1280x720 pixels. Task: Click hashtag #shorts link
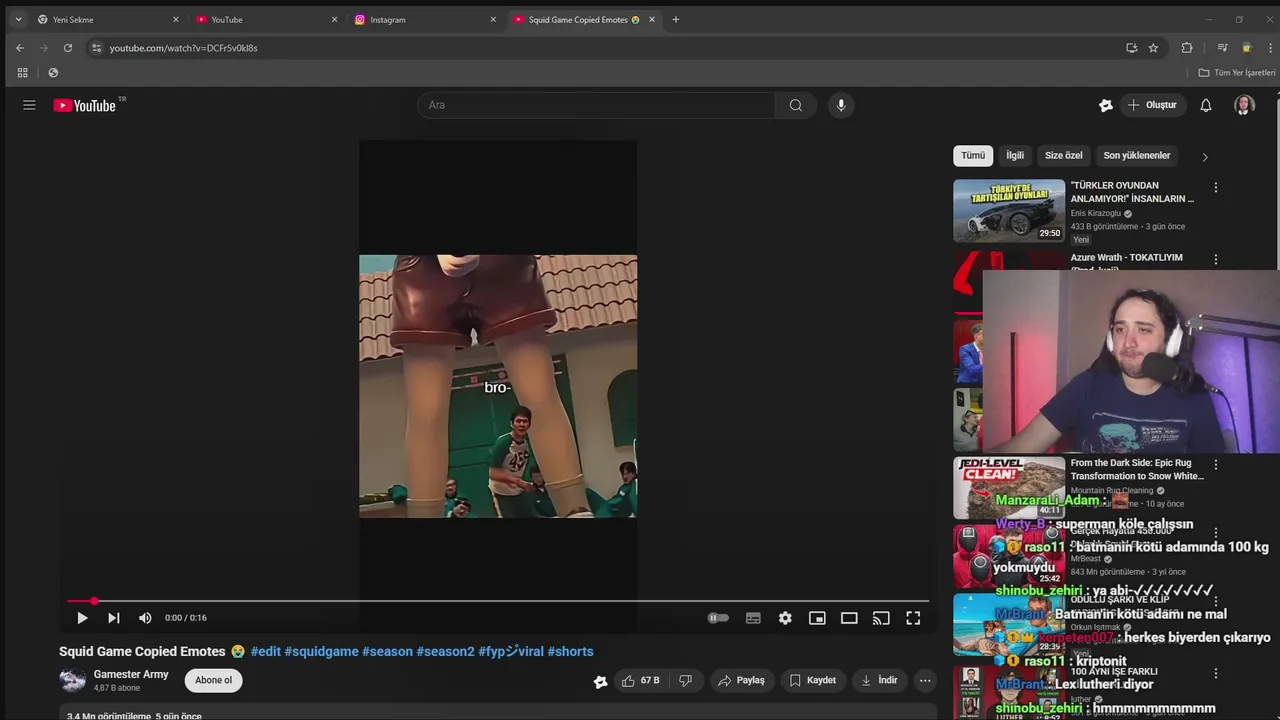click(x=570, y=651)
